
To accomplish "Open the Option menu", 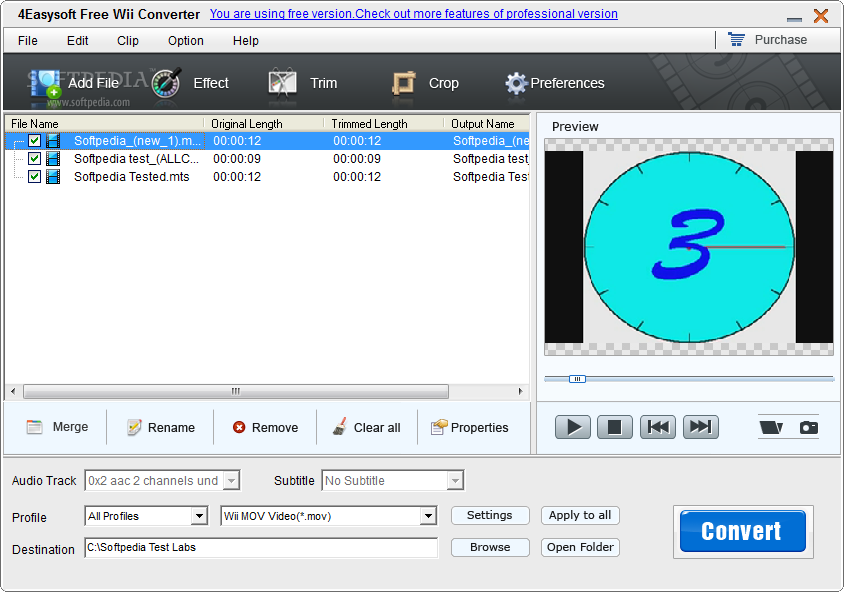I will tap(186, 41).
